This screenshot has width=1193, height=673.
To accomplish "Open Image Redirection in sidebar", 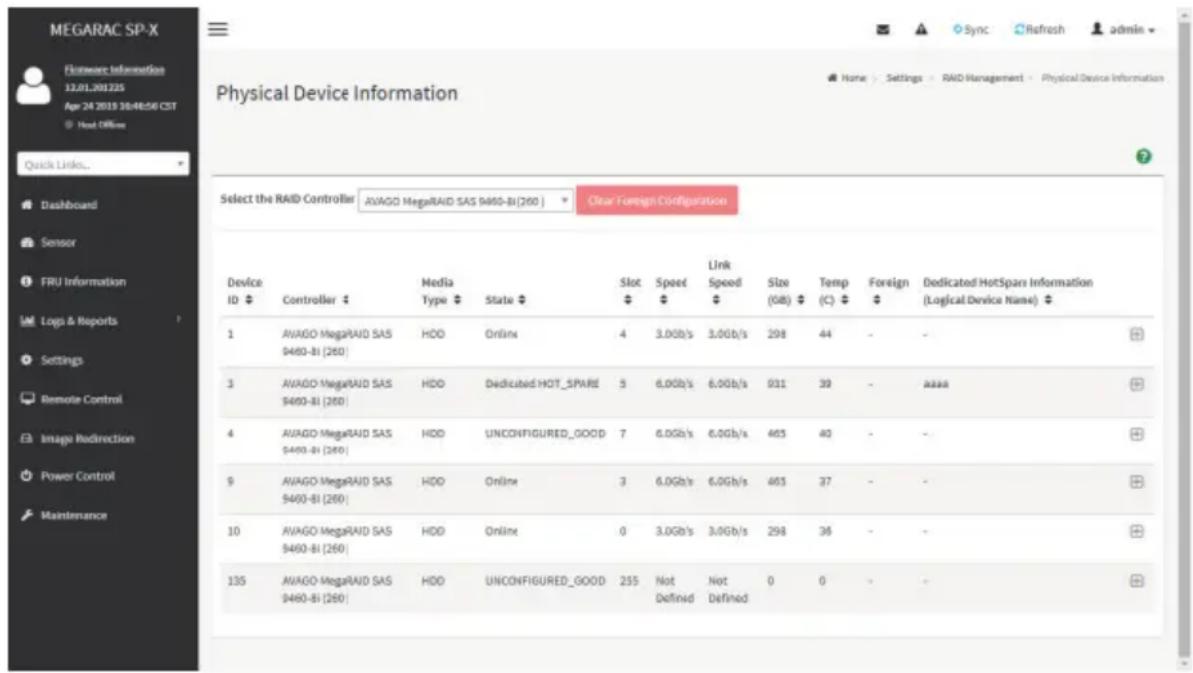I will 87,440.
